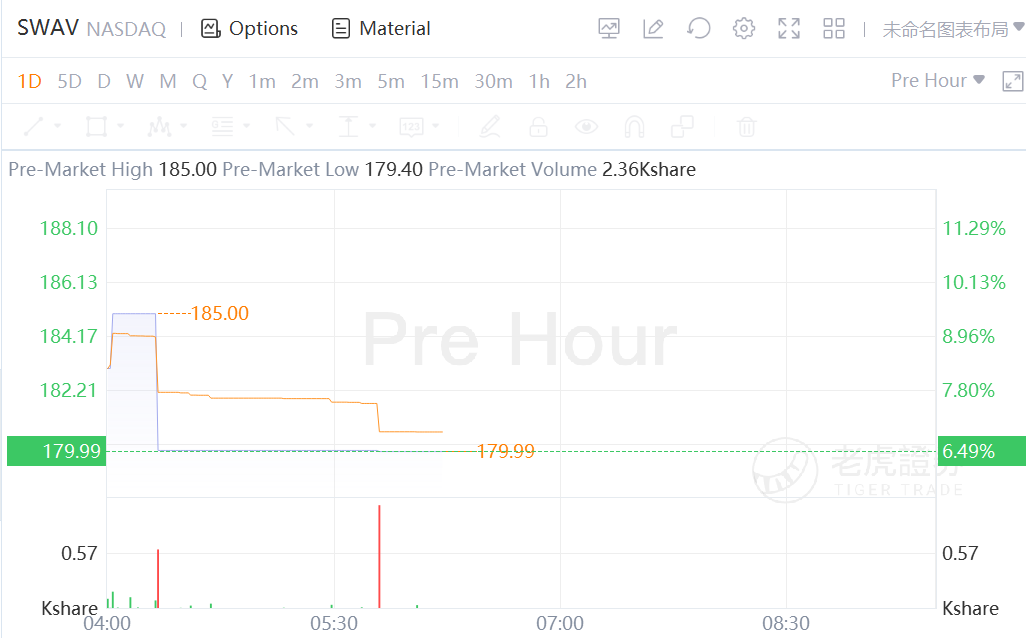Open the Material button
Viewport: 1026px width, 638px height.
click(381, 28)
